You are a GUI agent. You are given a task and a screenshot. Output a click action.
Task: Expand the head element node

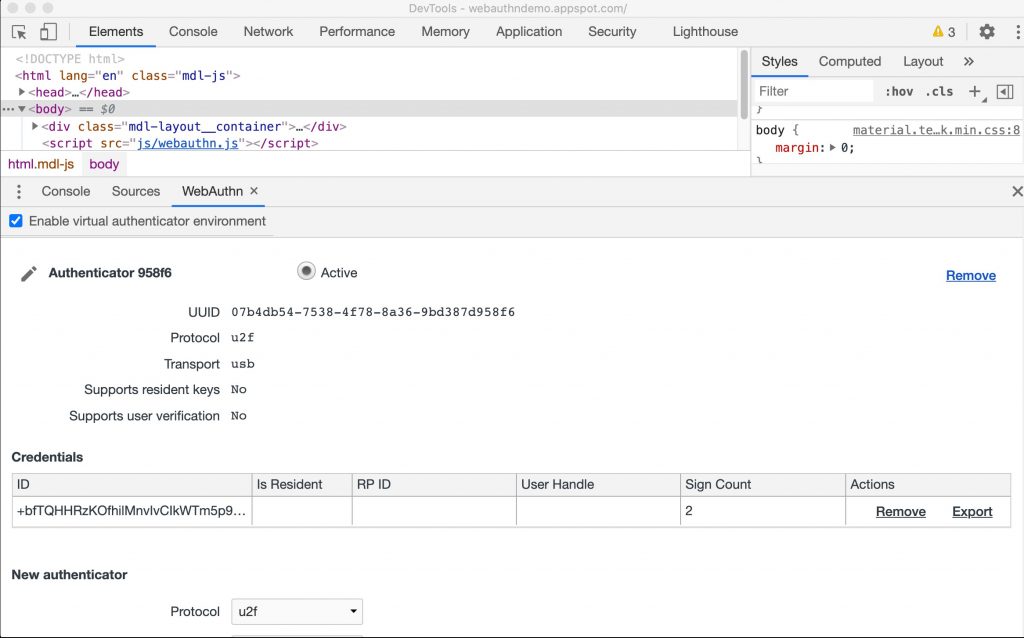(x=22, y=92)
